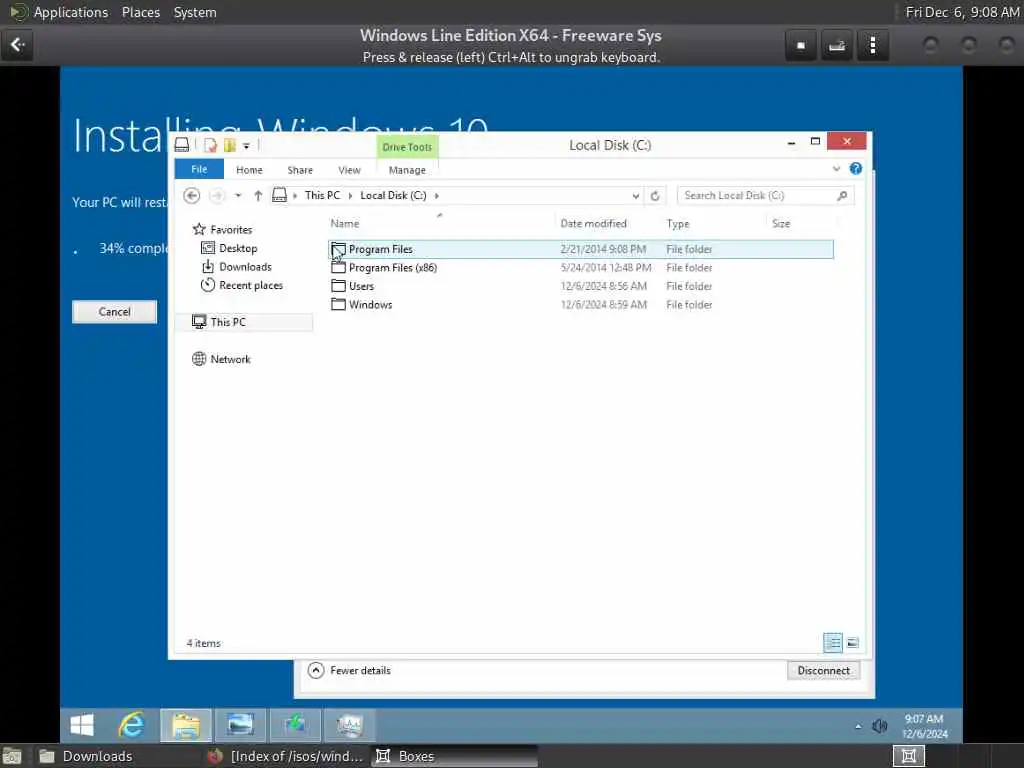Open Desktop in navigation pane
Image resolution: width=1024 pixels, height=768 pixels.
(x=229, y=248)
